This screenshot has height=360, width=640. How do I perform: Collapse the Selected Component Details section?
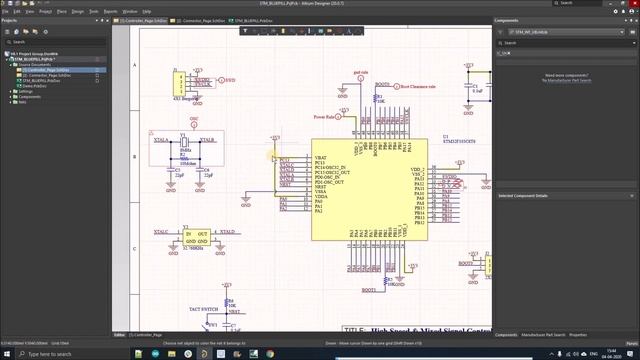632,196
